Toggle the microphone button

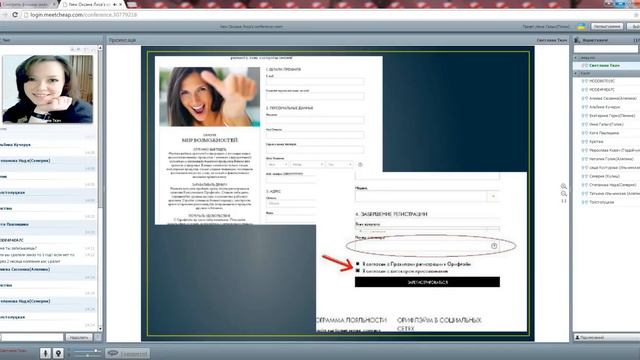(x=45, y=353)
